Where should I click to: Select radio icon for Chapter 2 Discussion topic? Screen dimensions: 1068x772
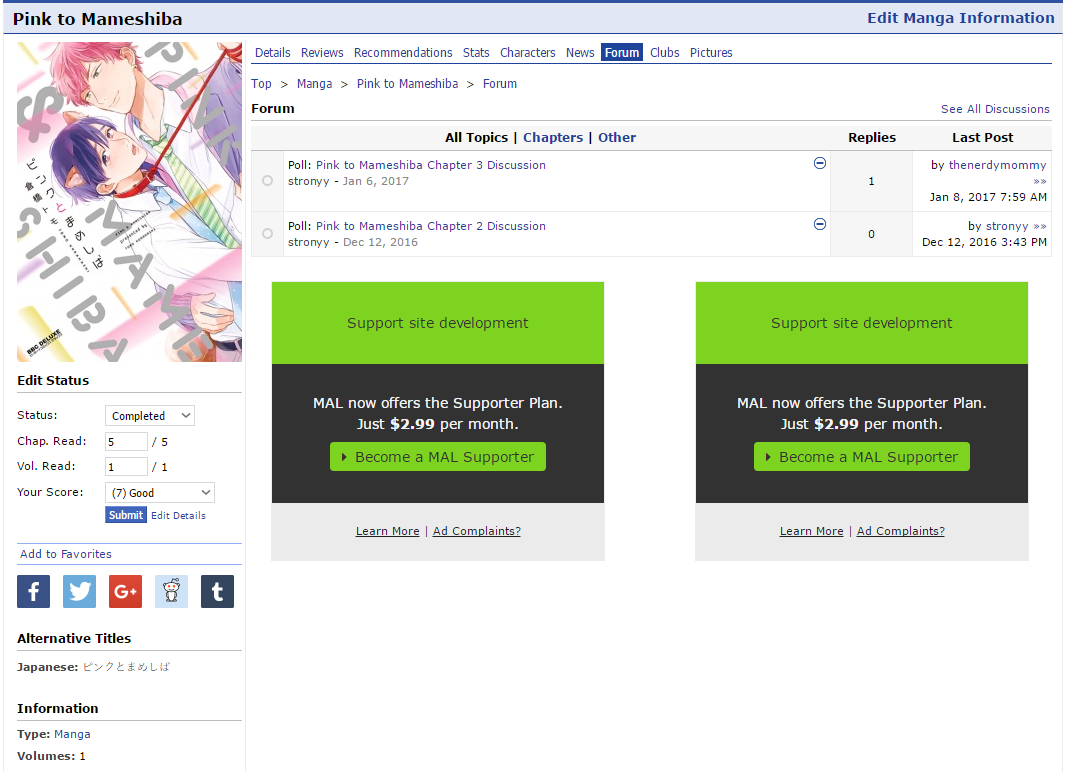268,234
